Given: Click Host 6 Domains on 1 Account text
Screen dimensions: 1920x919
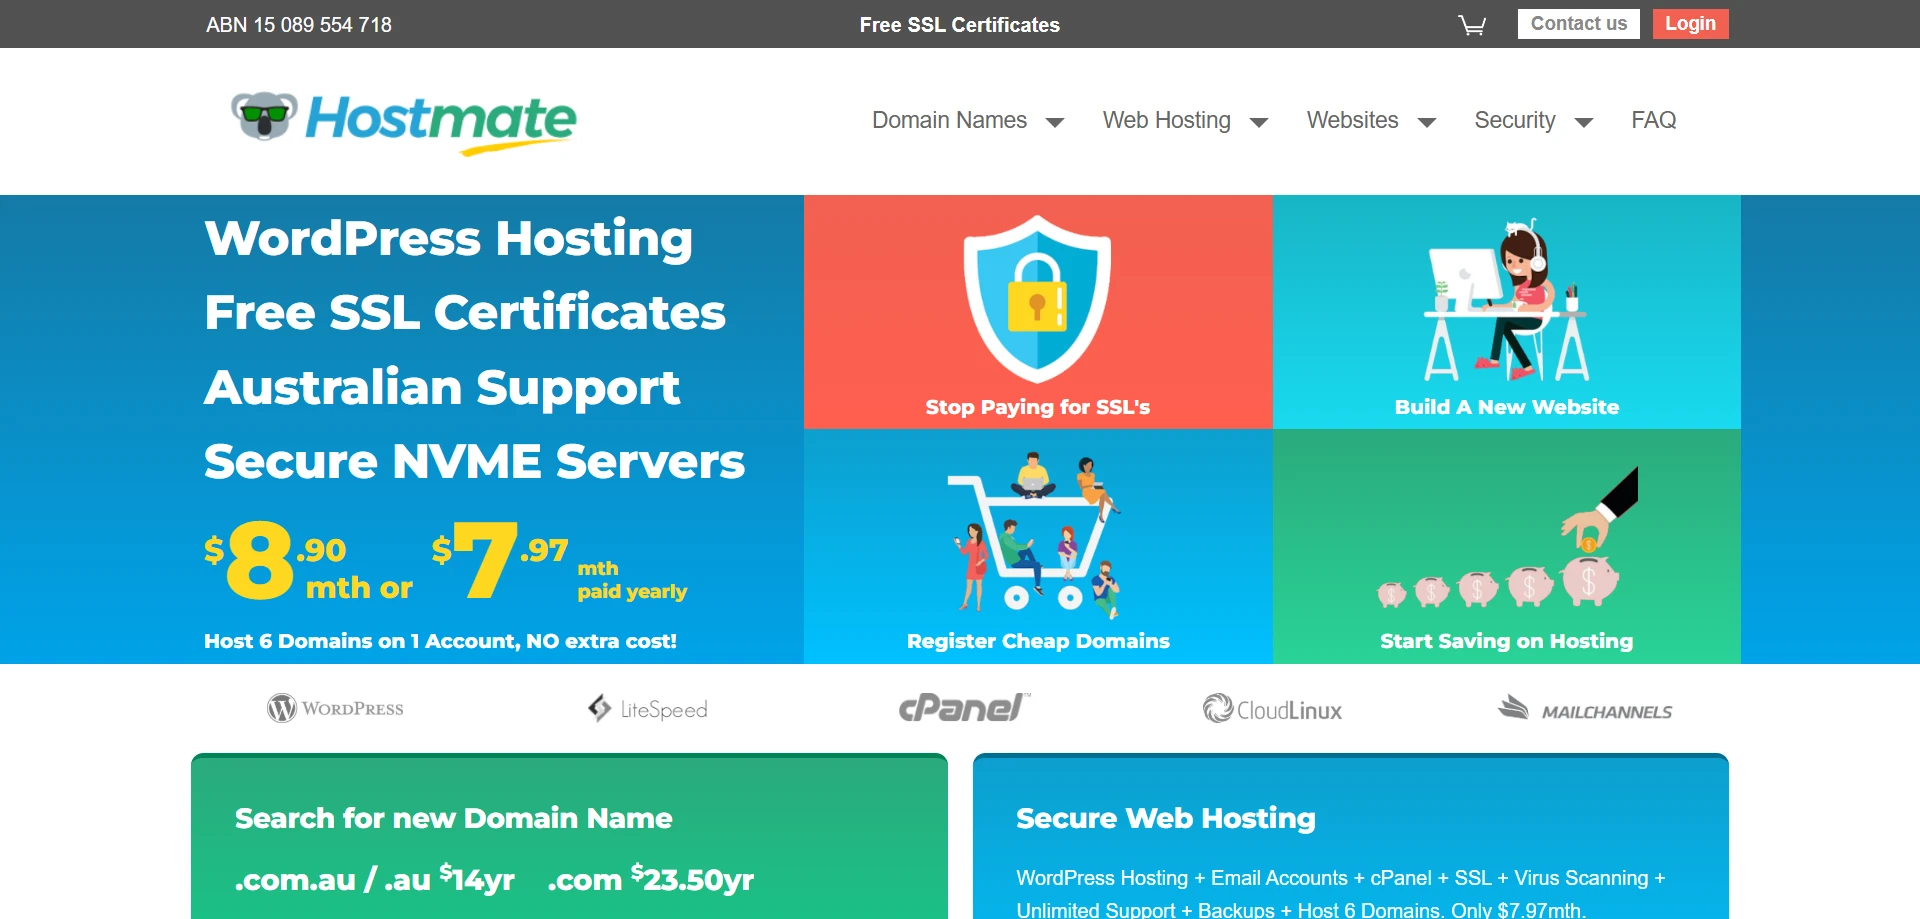Looking at the screenshot, I should tap(440, 641).
